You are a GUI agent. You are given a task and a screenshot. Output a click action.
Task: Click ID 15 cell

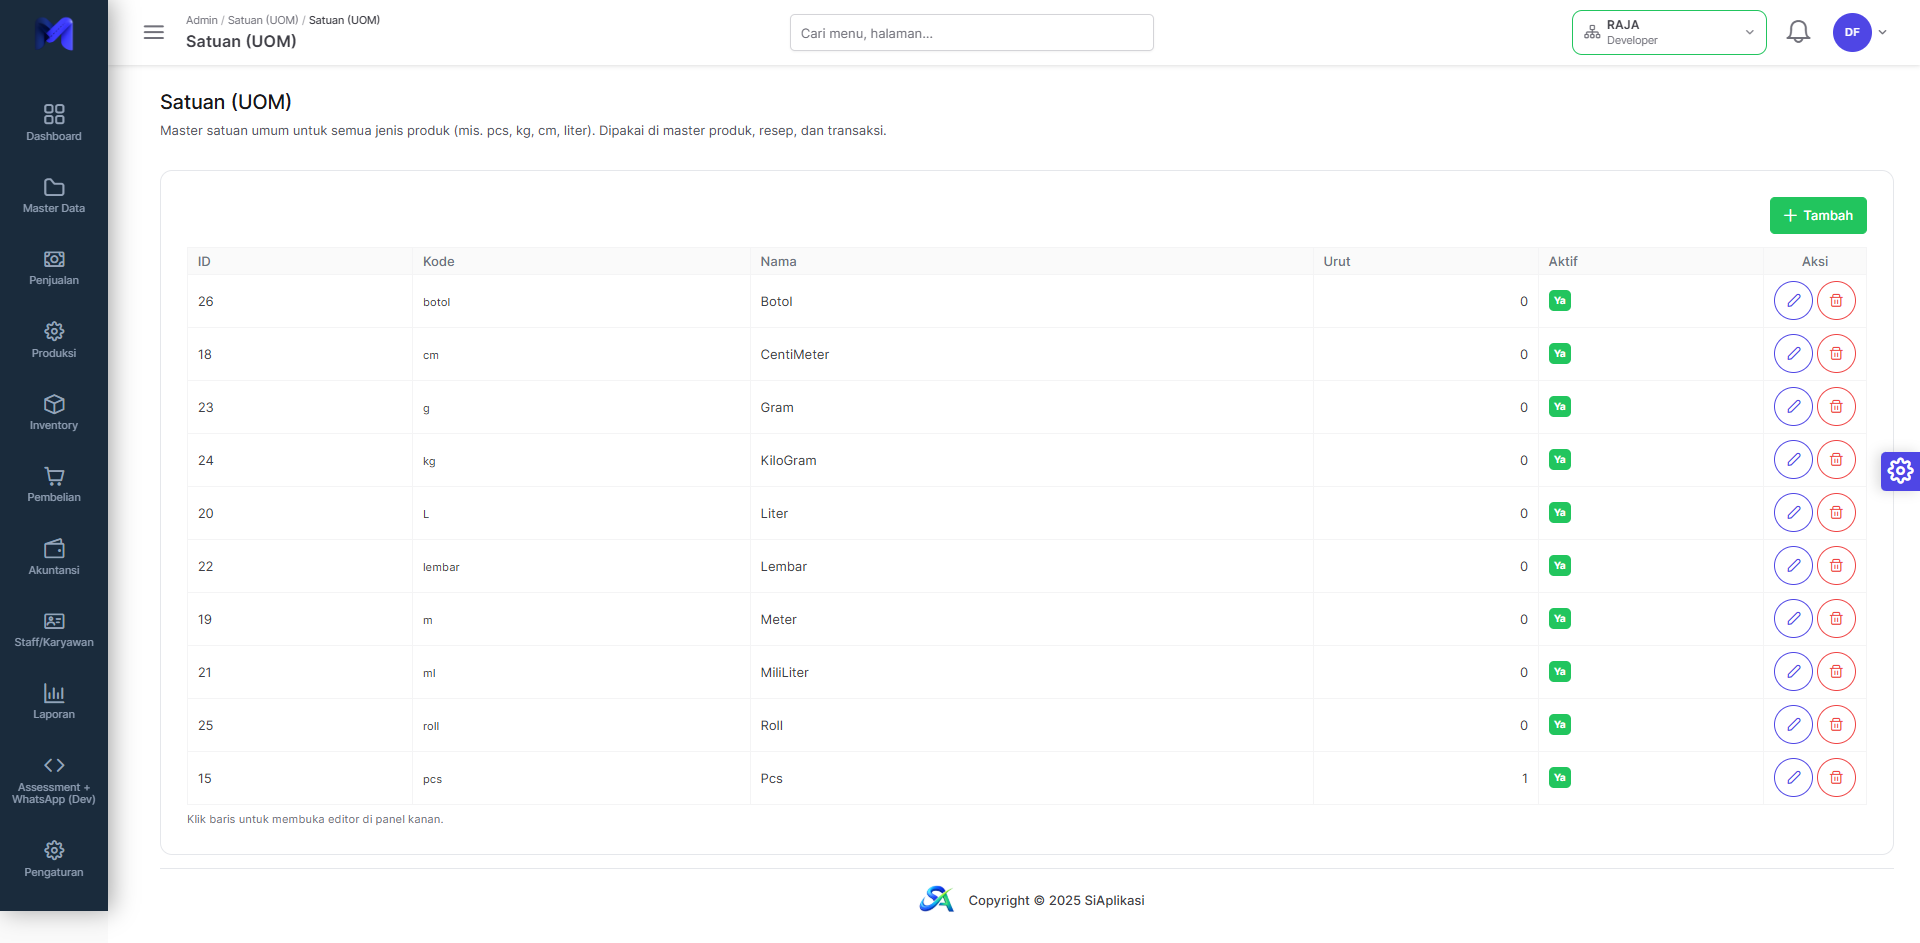tap(300, 778)
